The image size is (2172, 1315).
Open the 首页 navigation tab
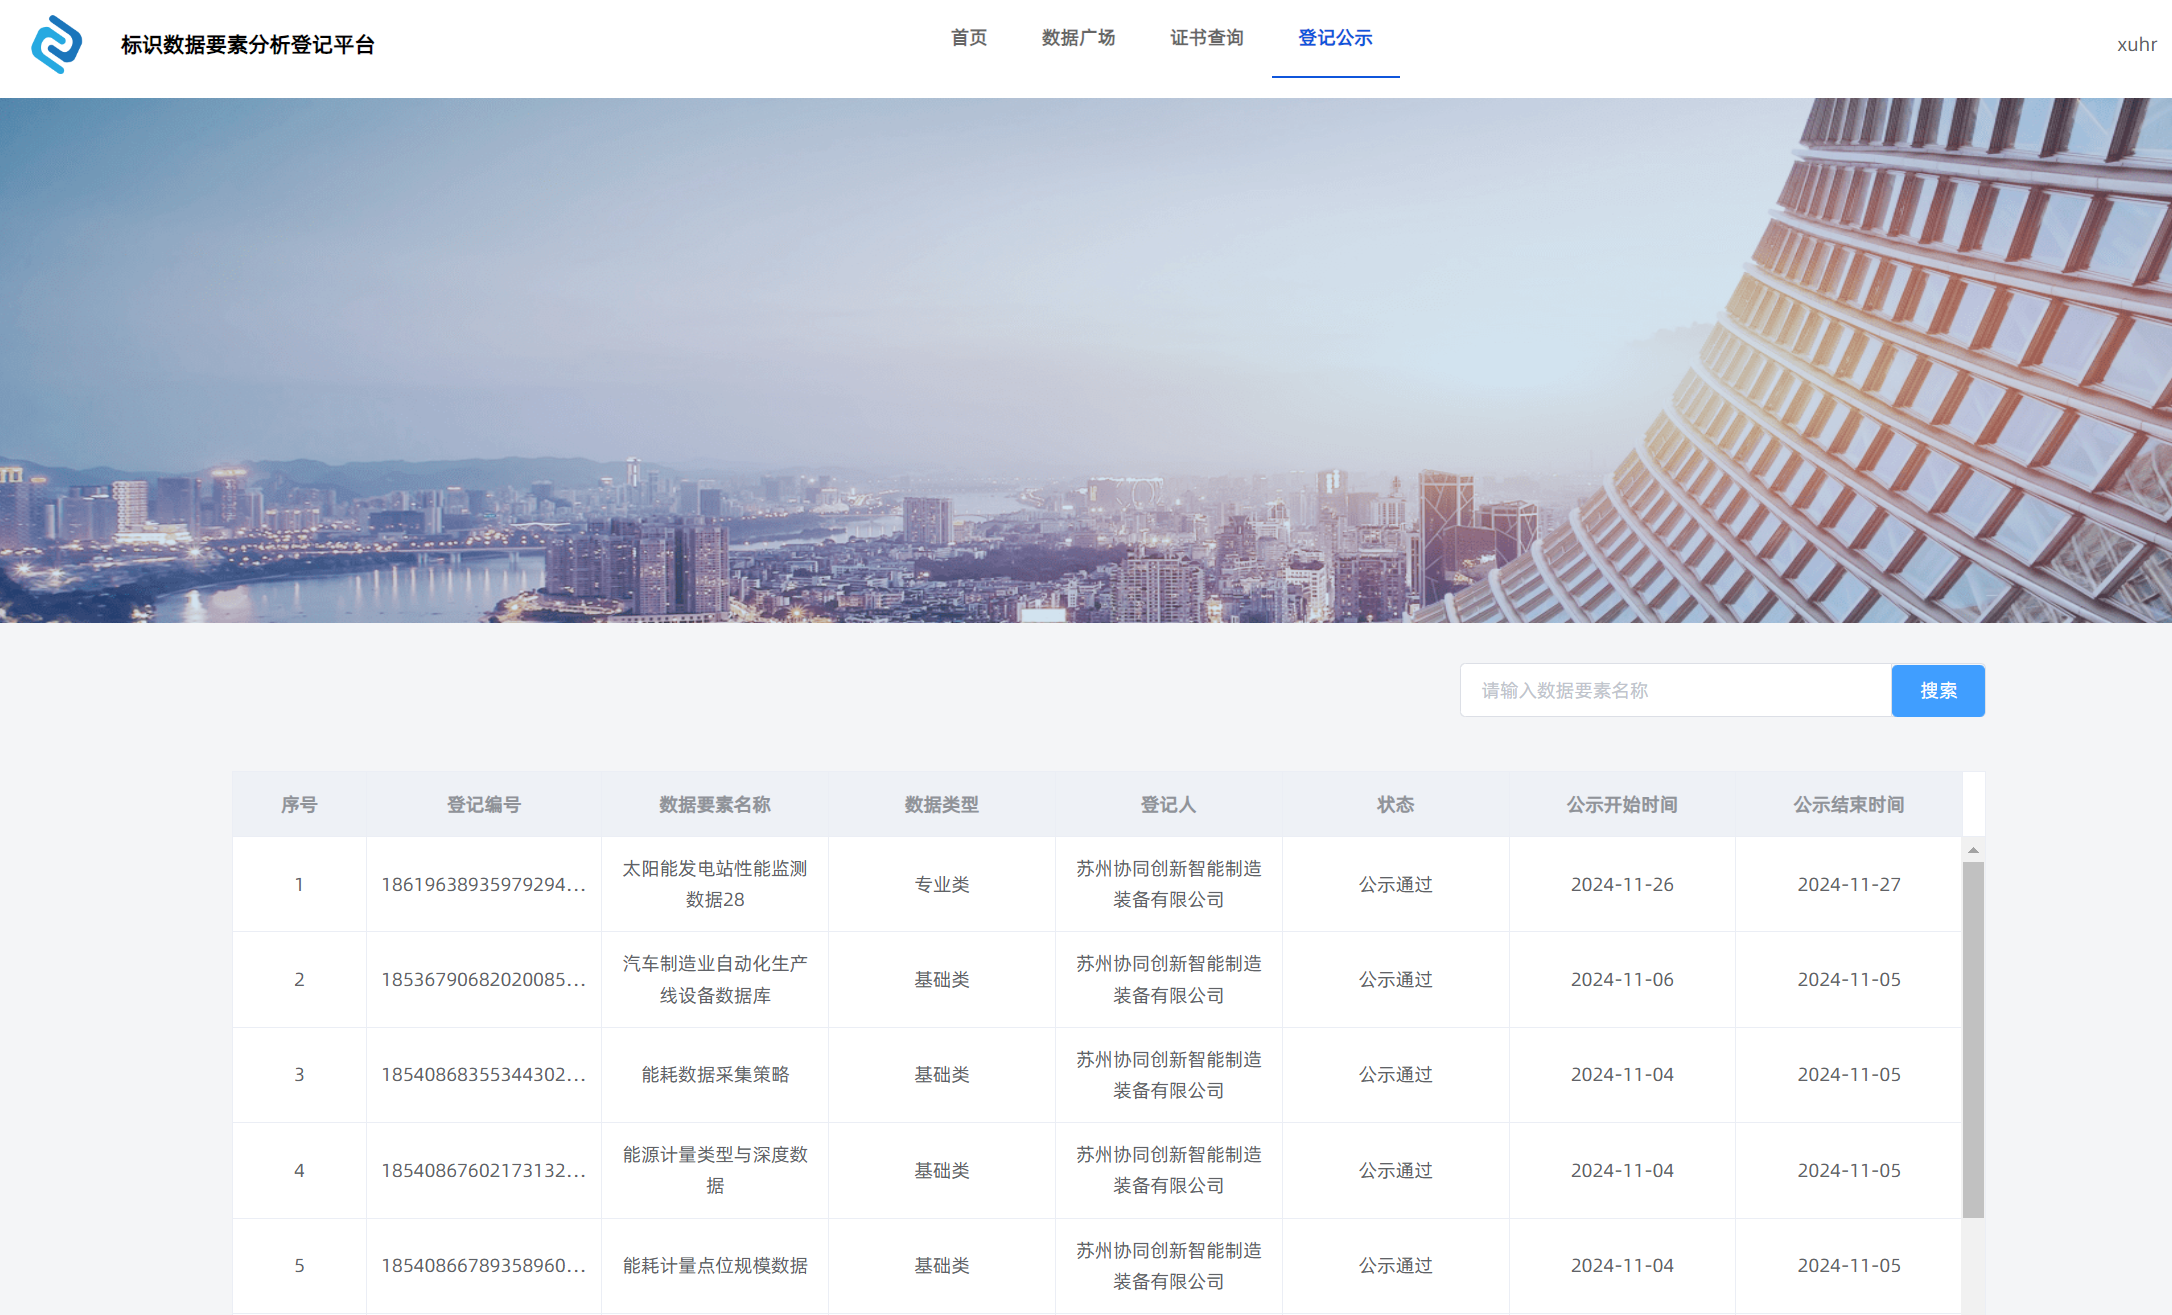click(x=969, y=38)
